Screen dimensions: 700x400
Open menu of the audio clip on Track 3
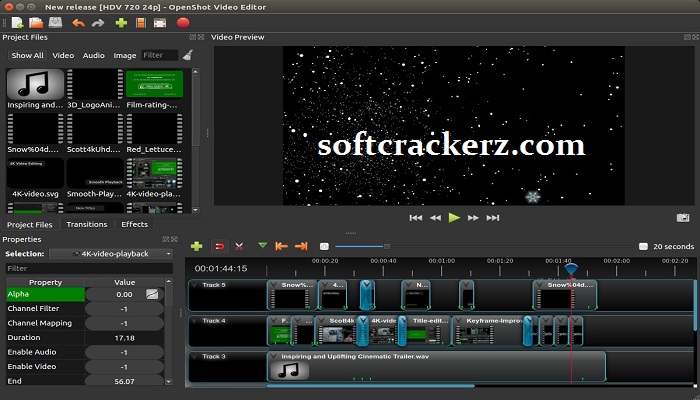tap(273, 356)
